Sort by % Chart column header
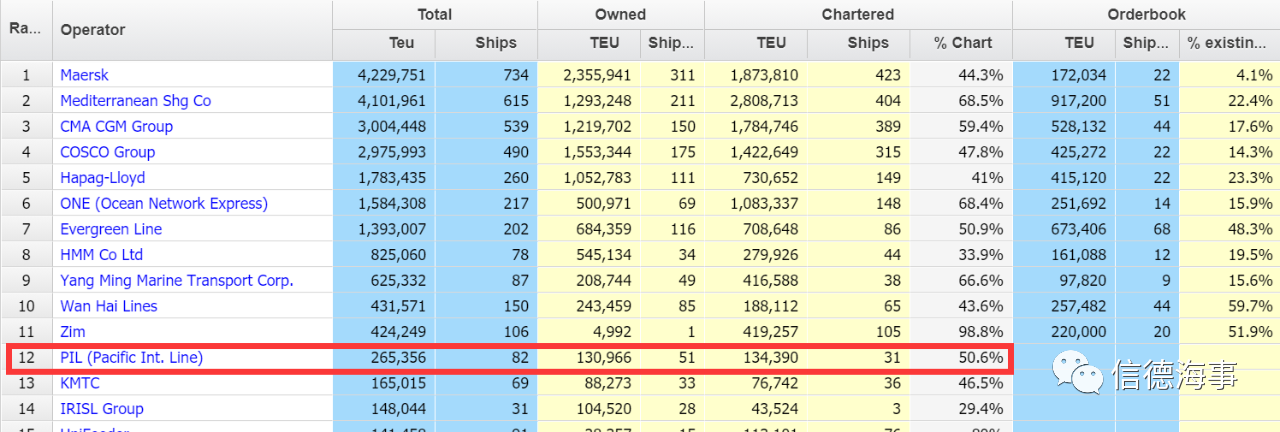This screenshot has height=432, width=1280. click(961, 44)
